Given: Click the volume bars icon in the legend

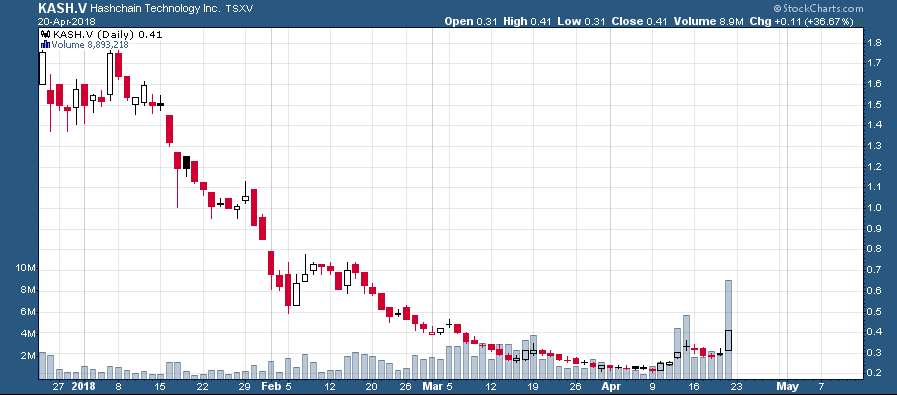Looking at the screenshot, I should pyautogui.click(x=45, y=45).
